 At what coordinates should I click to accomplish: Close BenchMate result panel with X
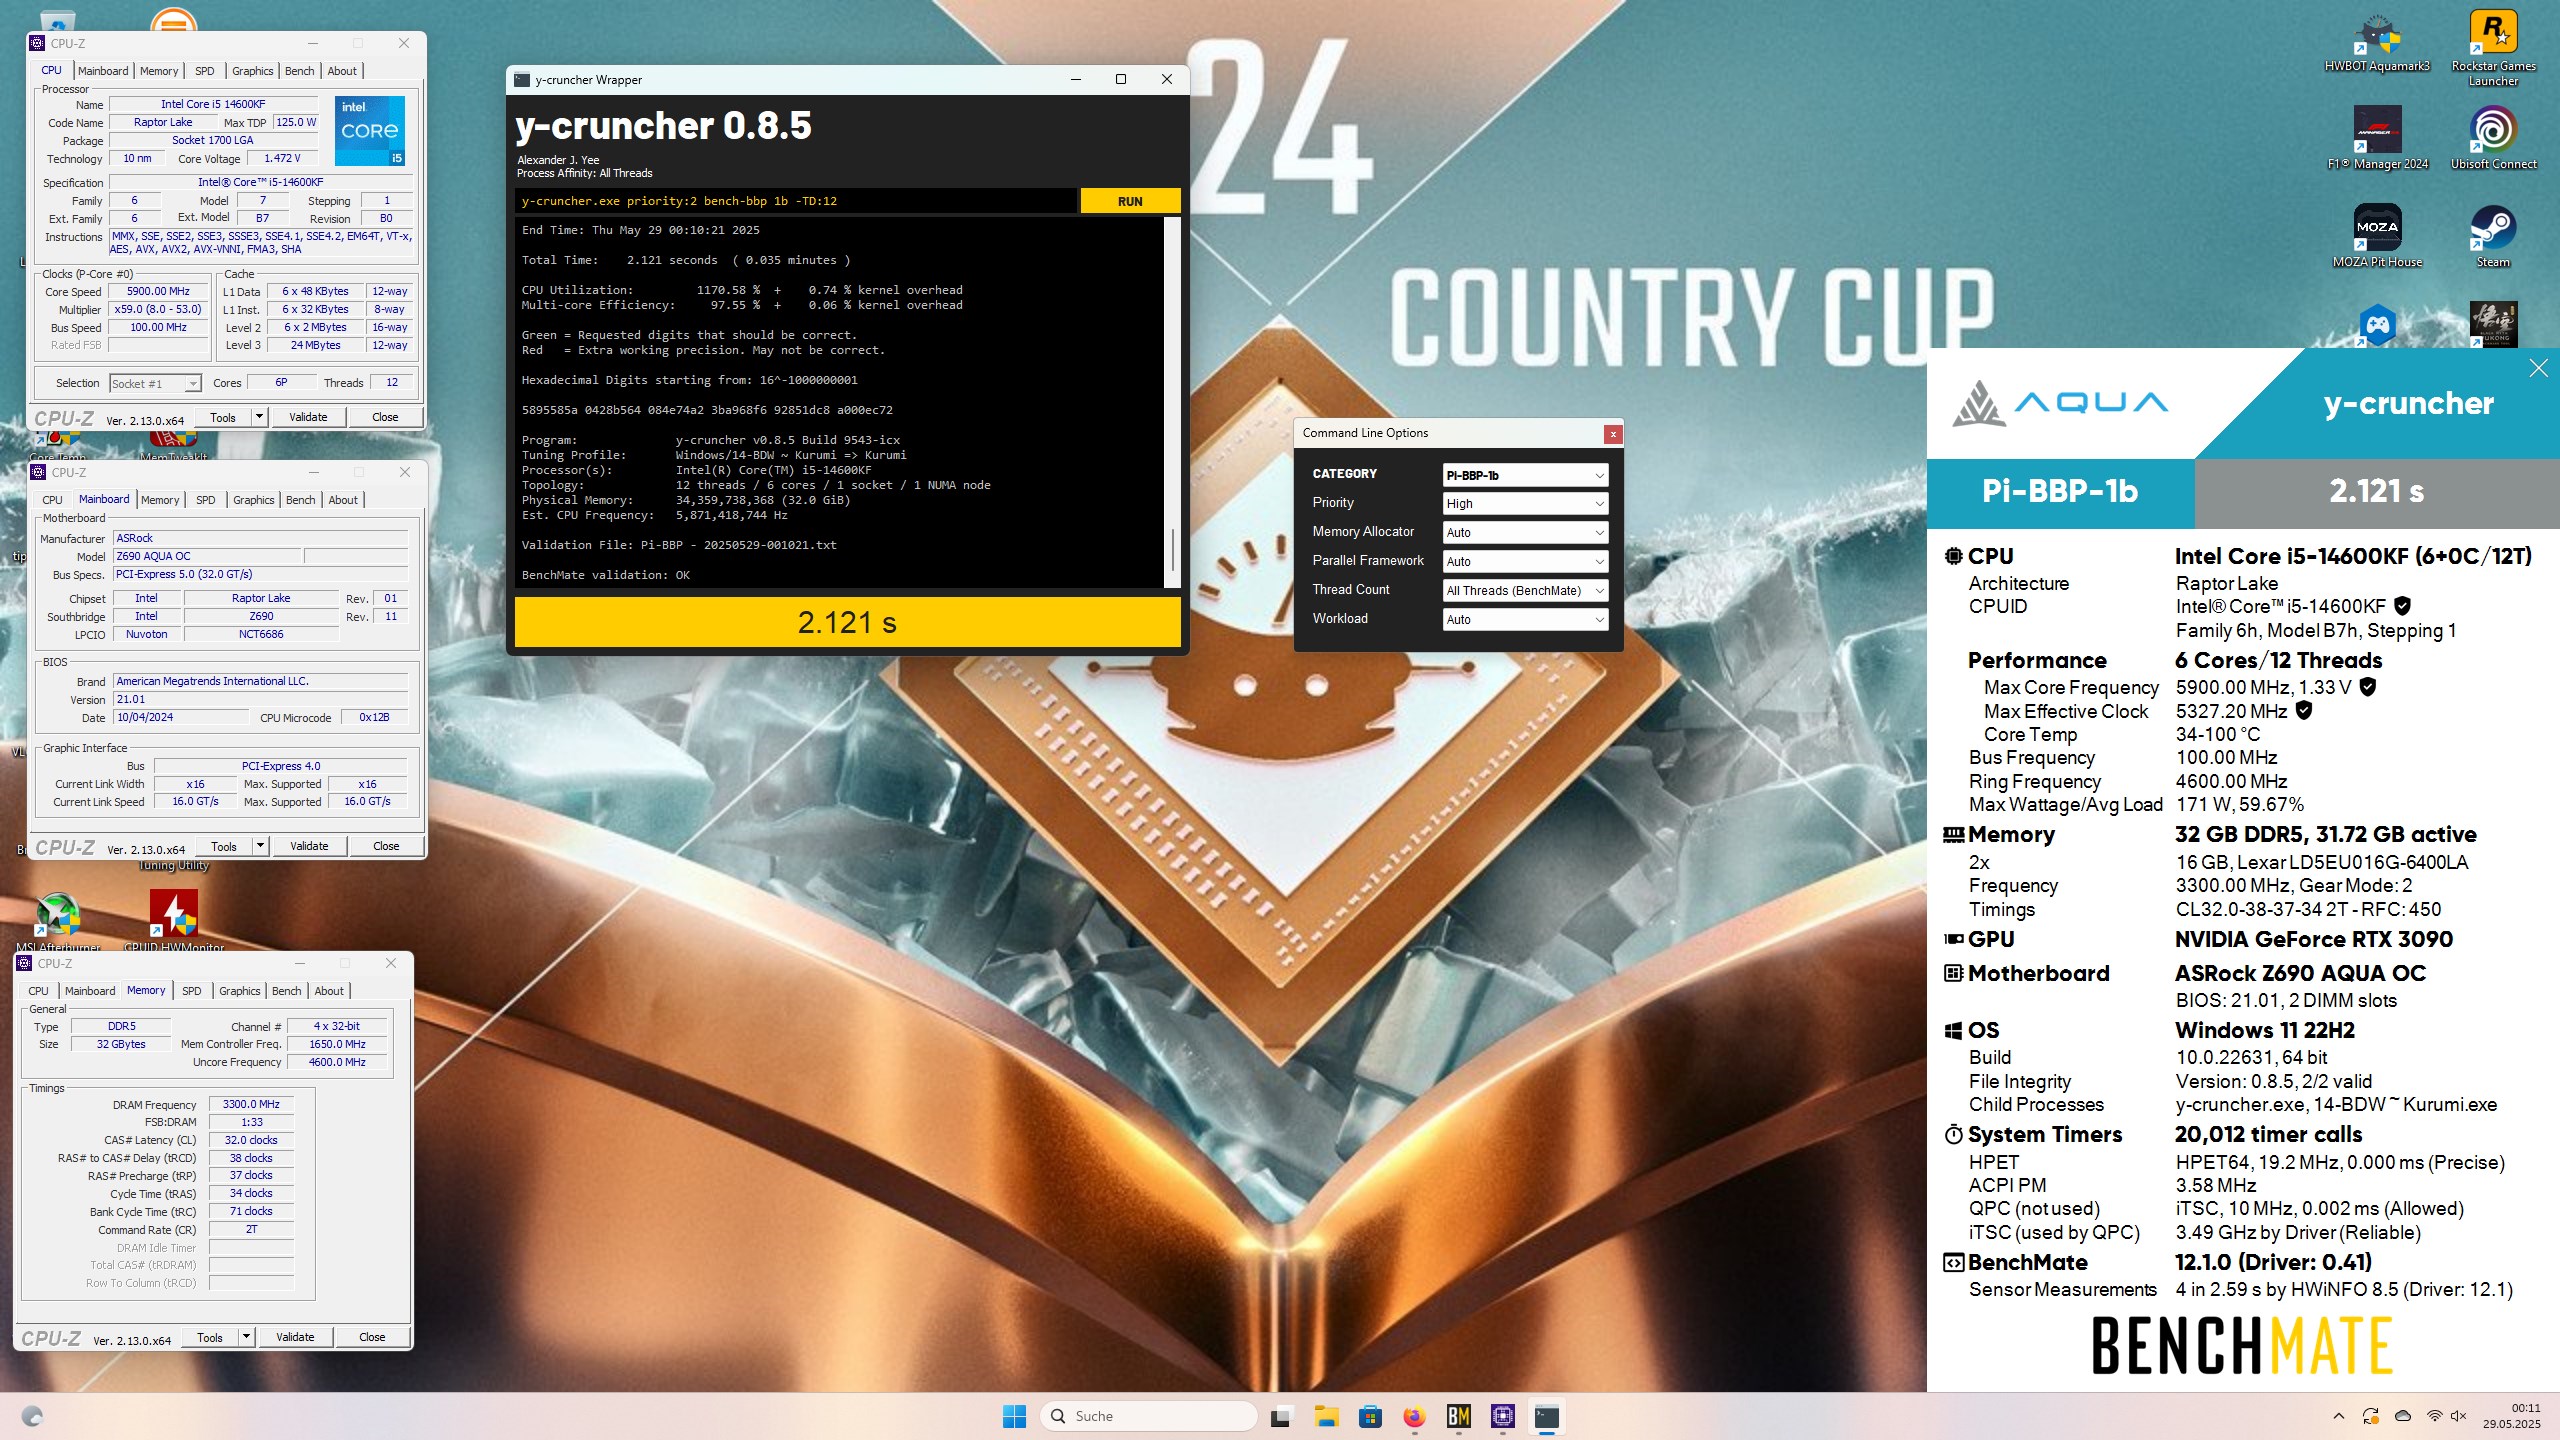coord(2538,368)
